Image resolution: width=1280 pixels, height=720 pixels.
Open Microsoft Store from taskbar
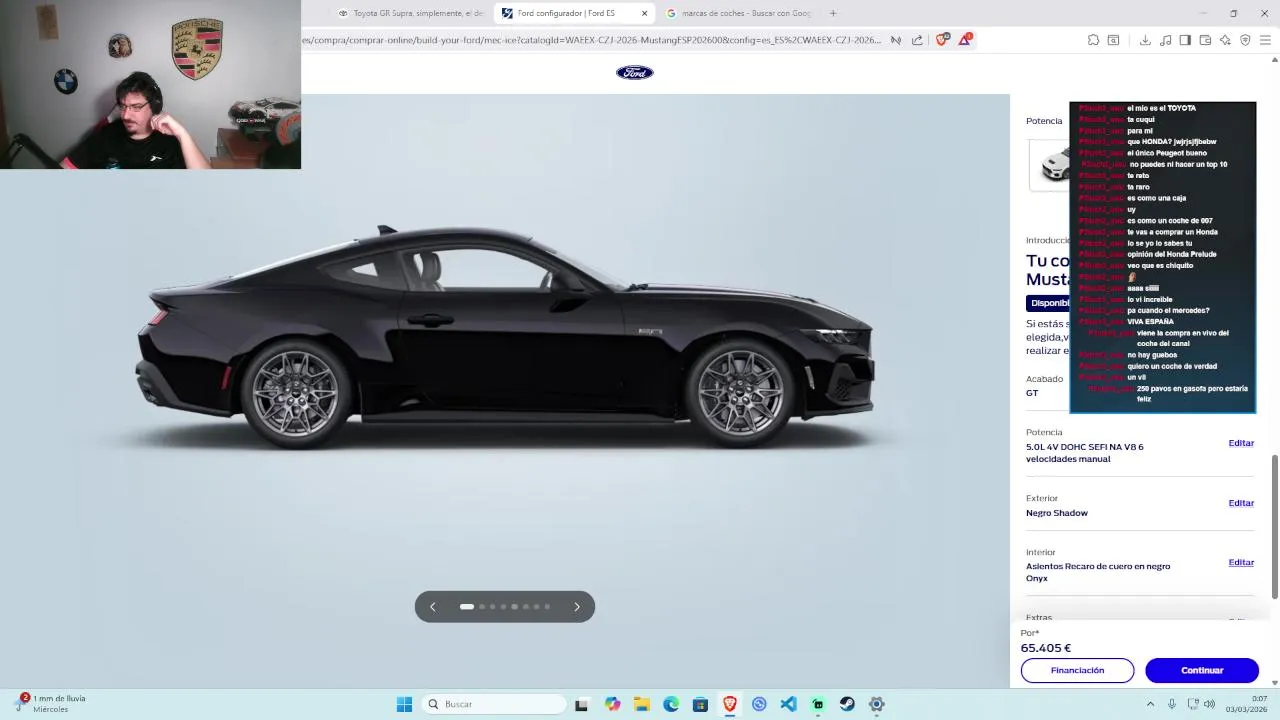[700, 704]
